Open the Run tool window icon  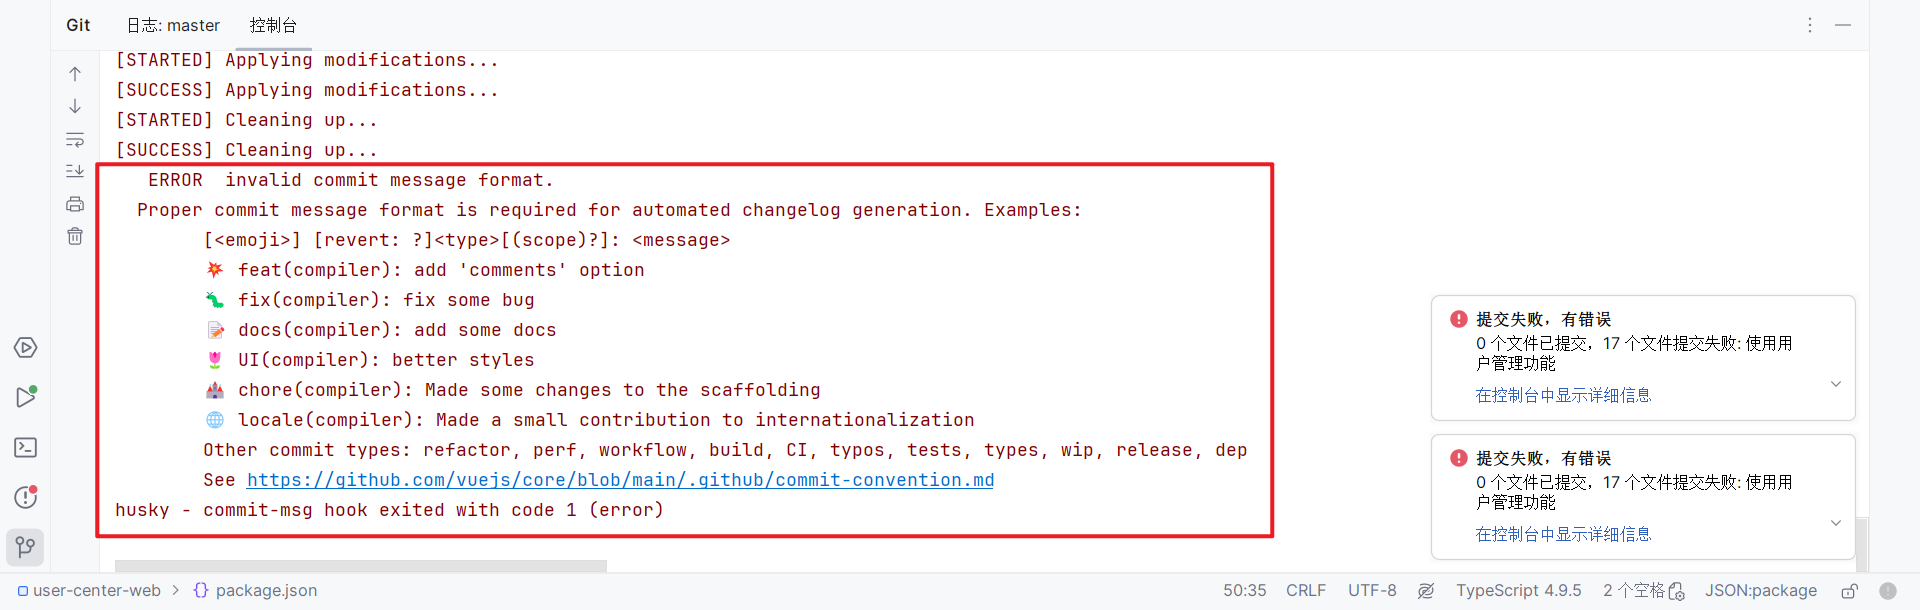[x=26, y=397]
